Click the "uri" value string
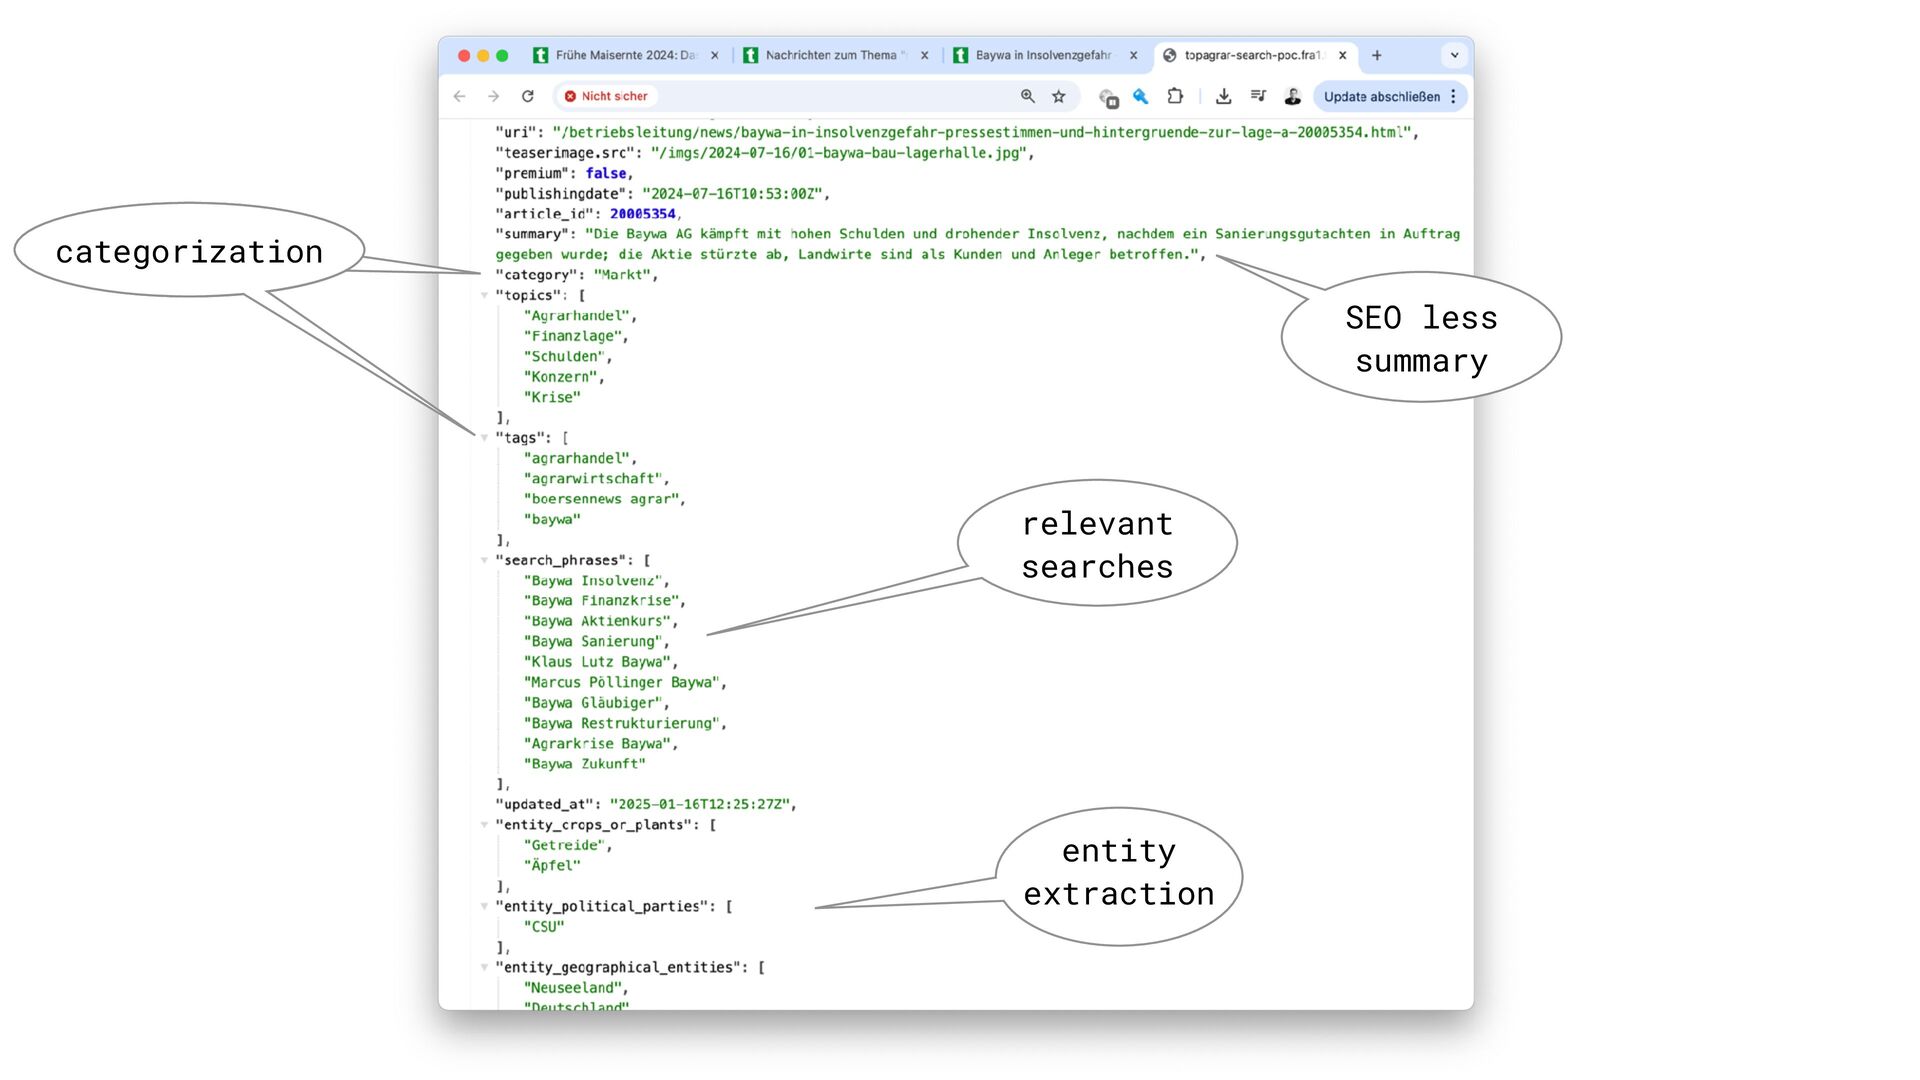The image size is (1920, 1080). click(x=981, y=132)
